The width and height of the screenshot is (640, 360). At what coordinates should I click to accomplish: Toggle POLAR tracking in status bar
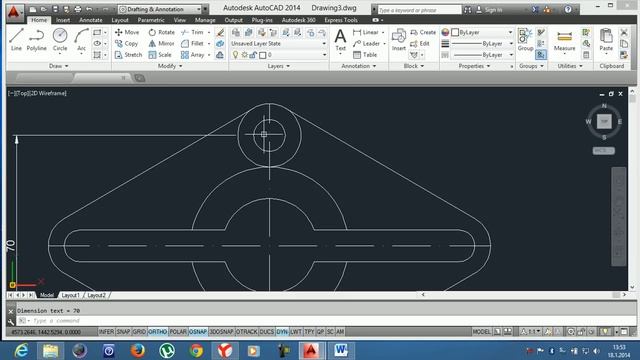(x=178, y=332)
